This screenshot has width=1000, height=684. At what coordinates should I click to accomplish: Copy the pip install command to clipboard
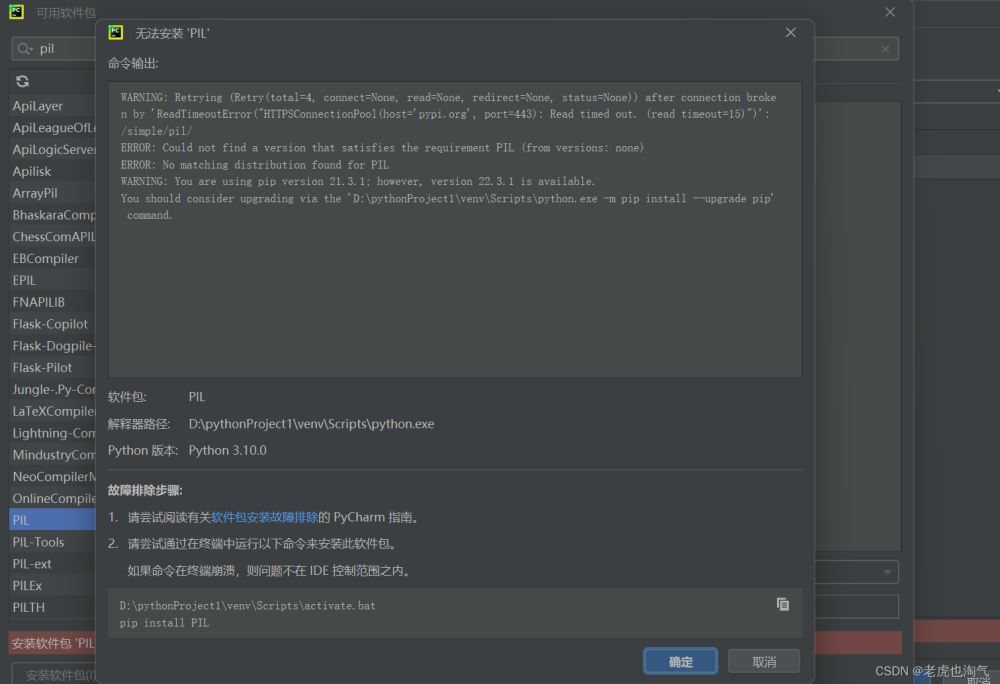[783, 604]
